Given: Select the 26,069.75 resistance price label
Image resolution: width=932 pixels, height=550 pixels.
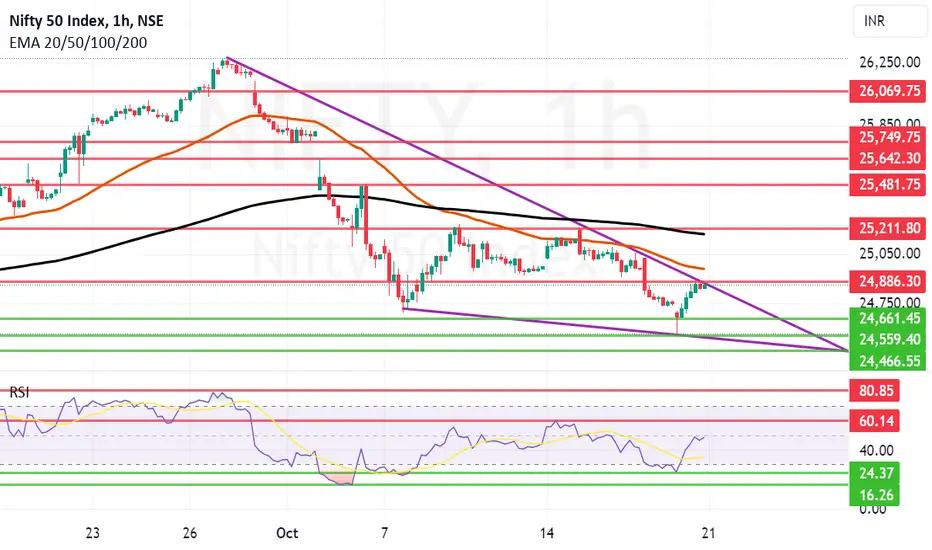Looking at the screenshot, I should [x=887, y=91].
